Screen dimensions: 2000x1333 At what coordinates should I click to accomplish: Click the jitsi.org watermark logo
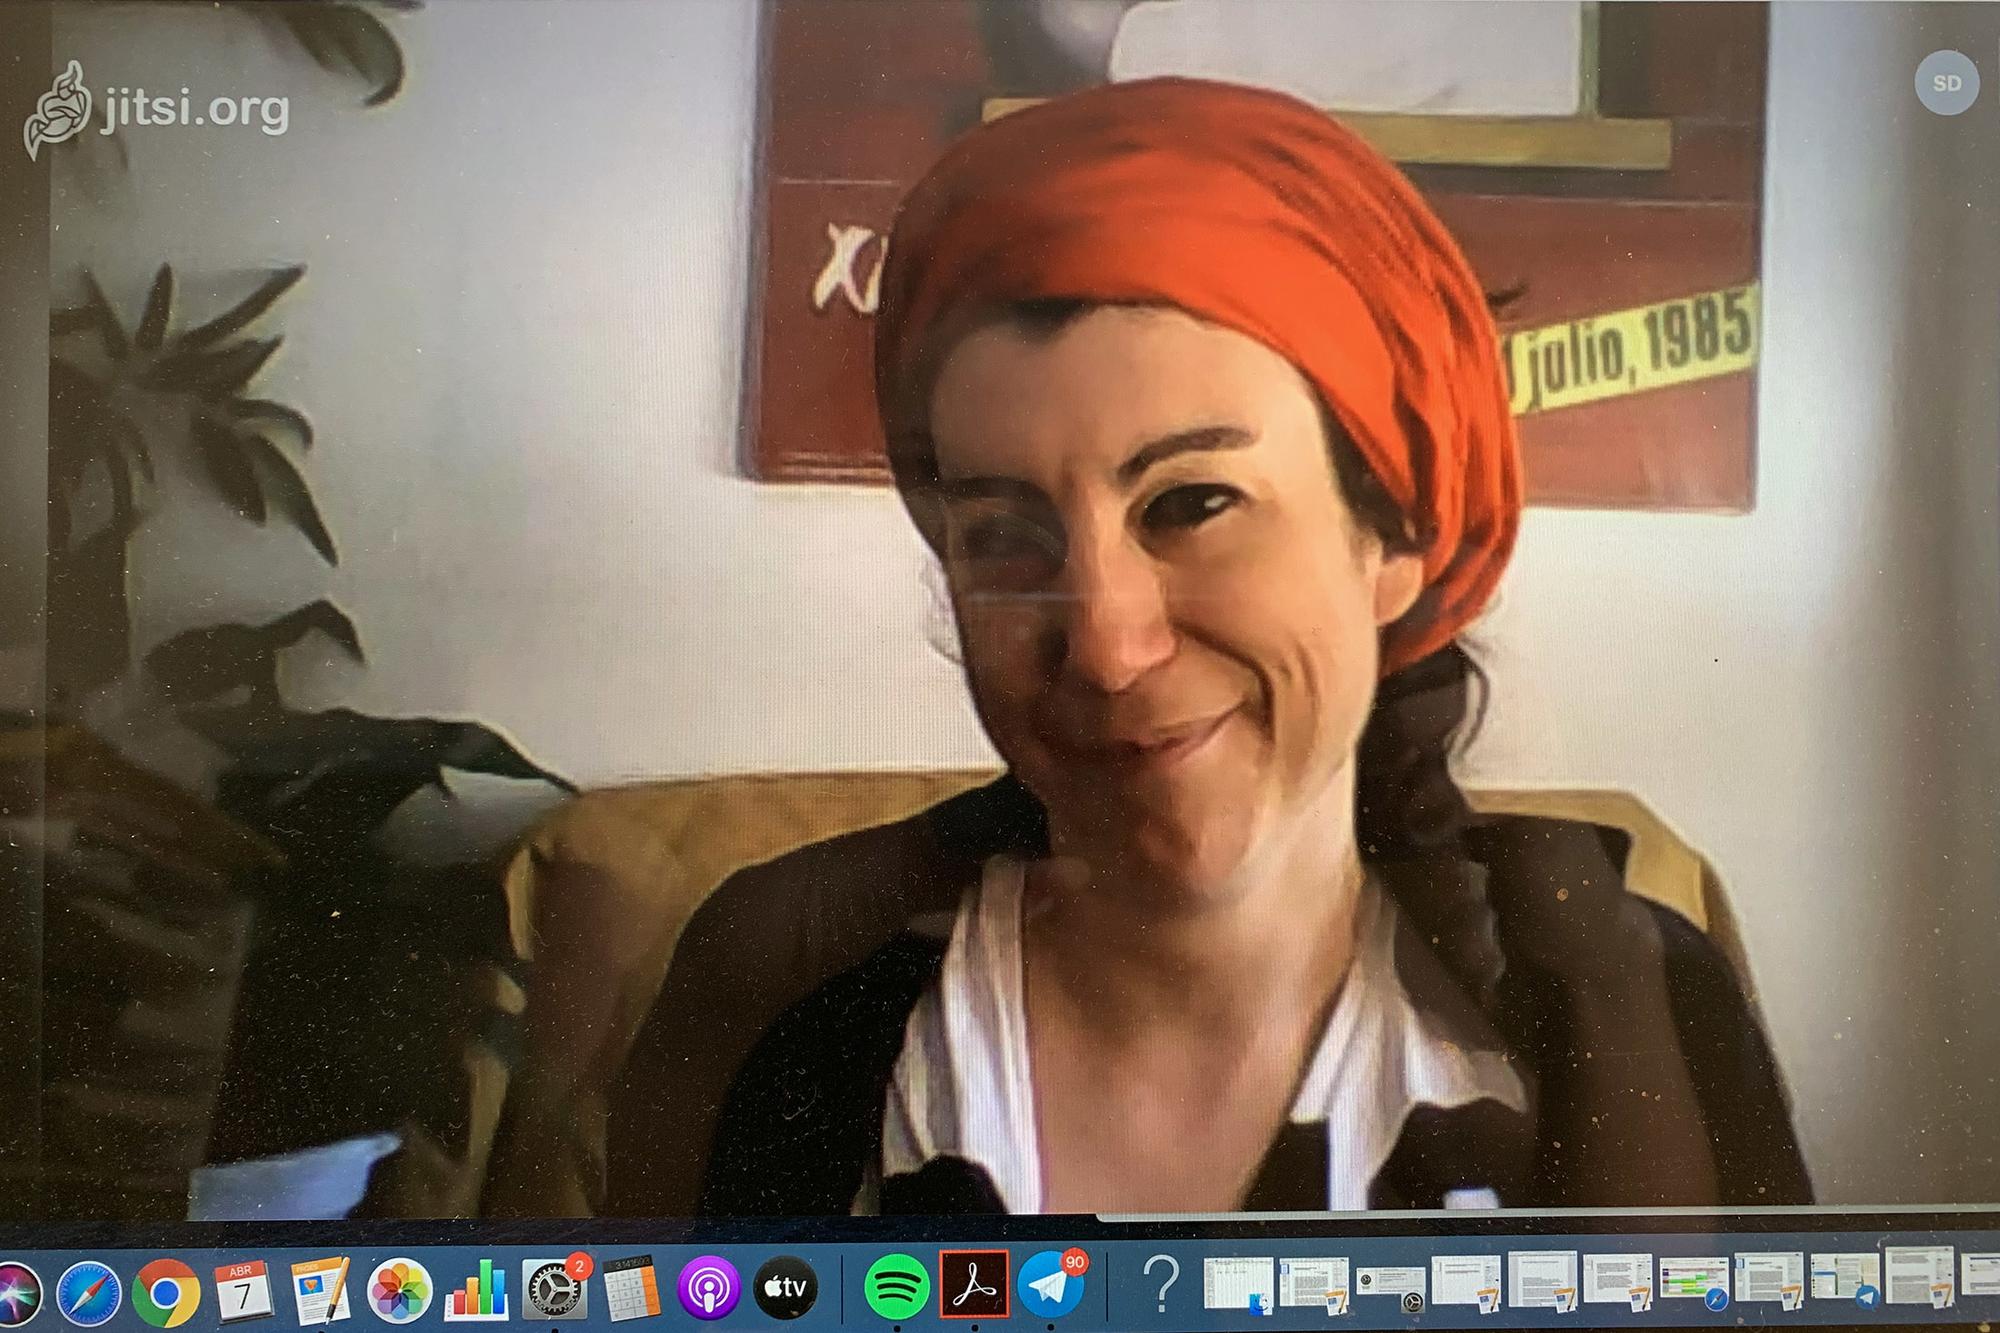point(157,108)
